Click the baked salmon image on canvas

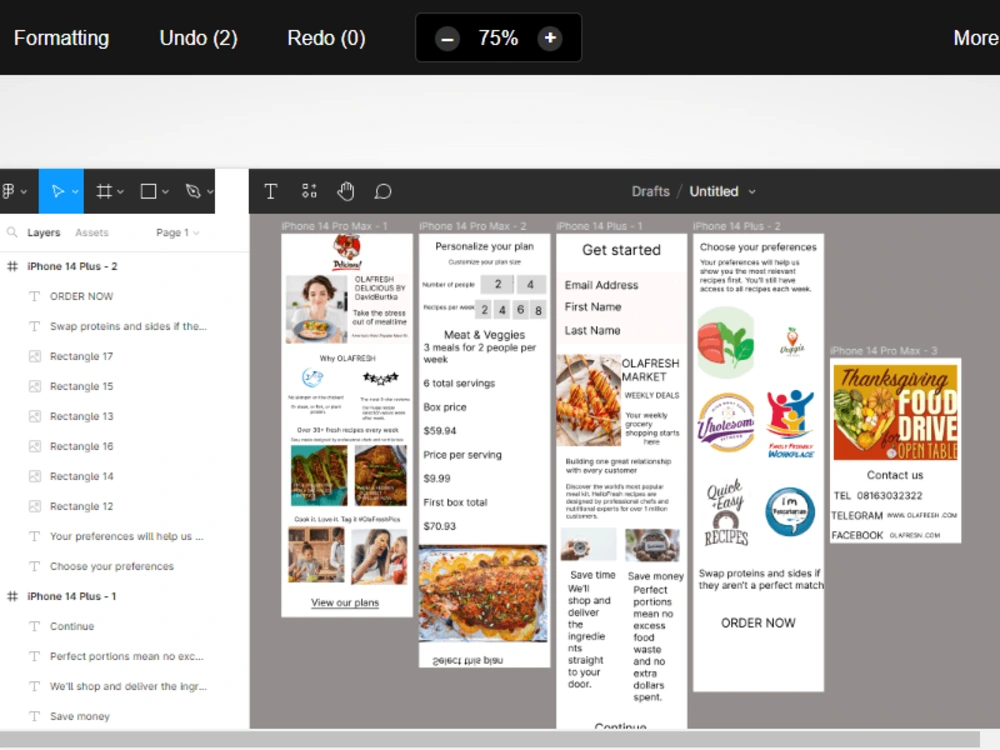tap(483, 593)
